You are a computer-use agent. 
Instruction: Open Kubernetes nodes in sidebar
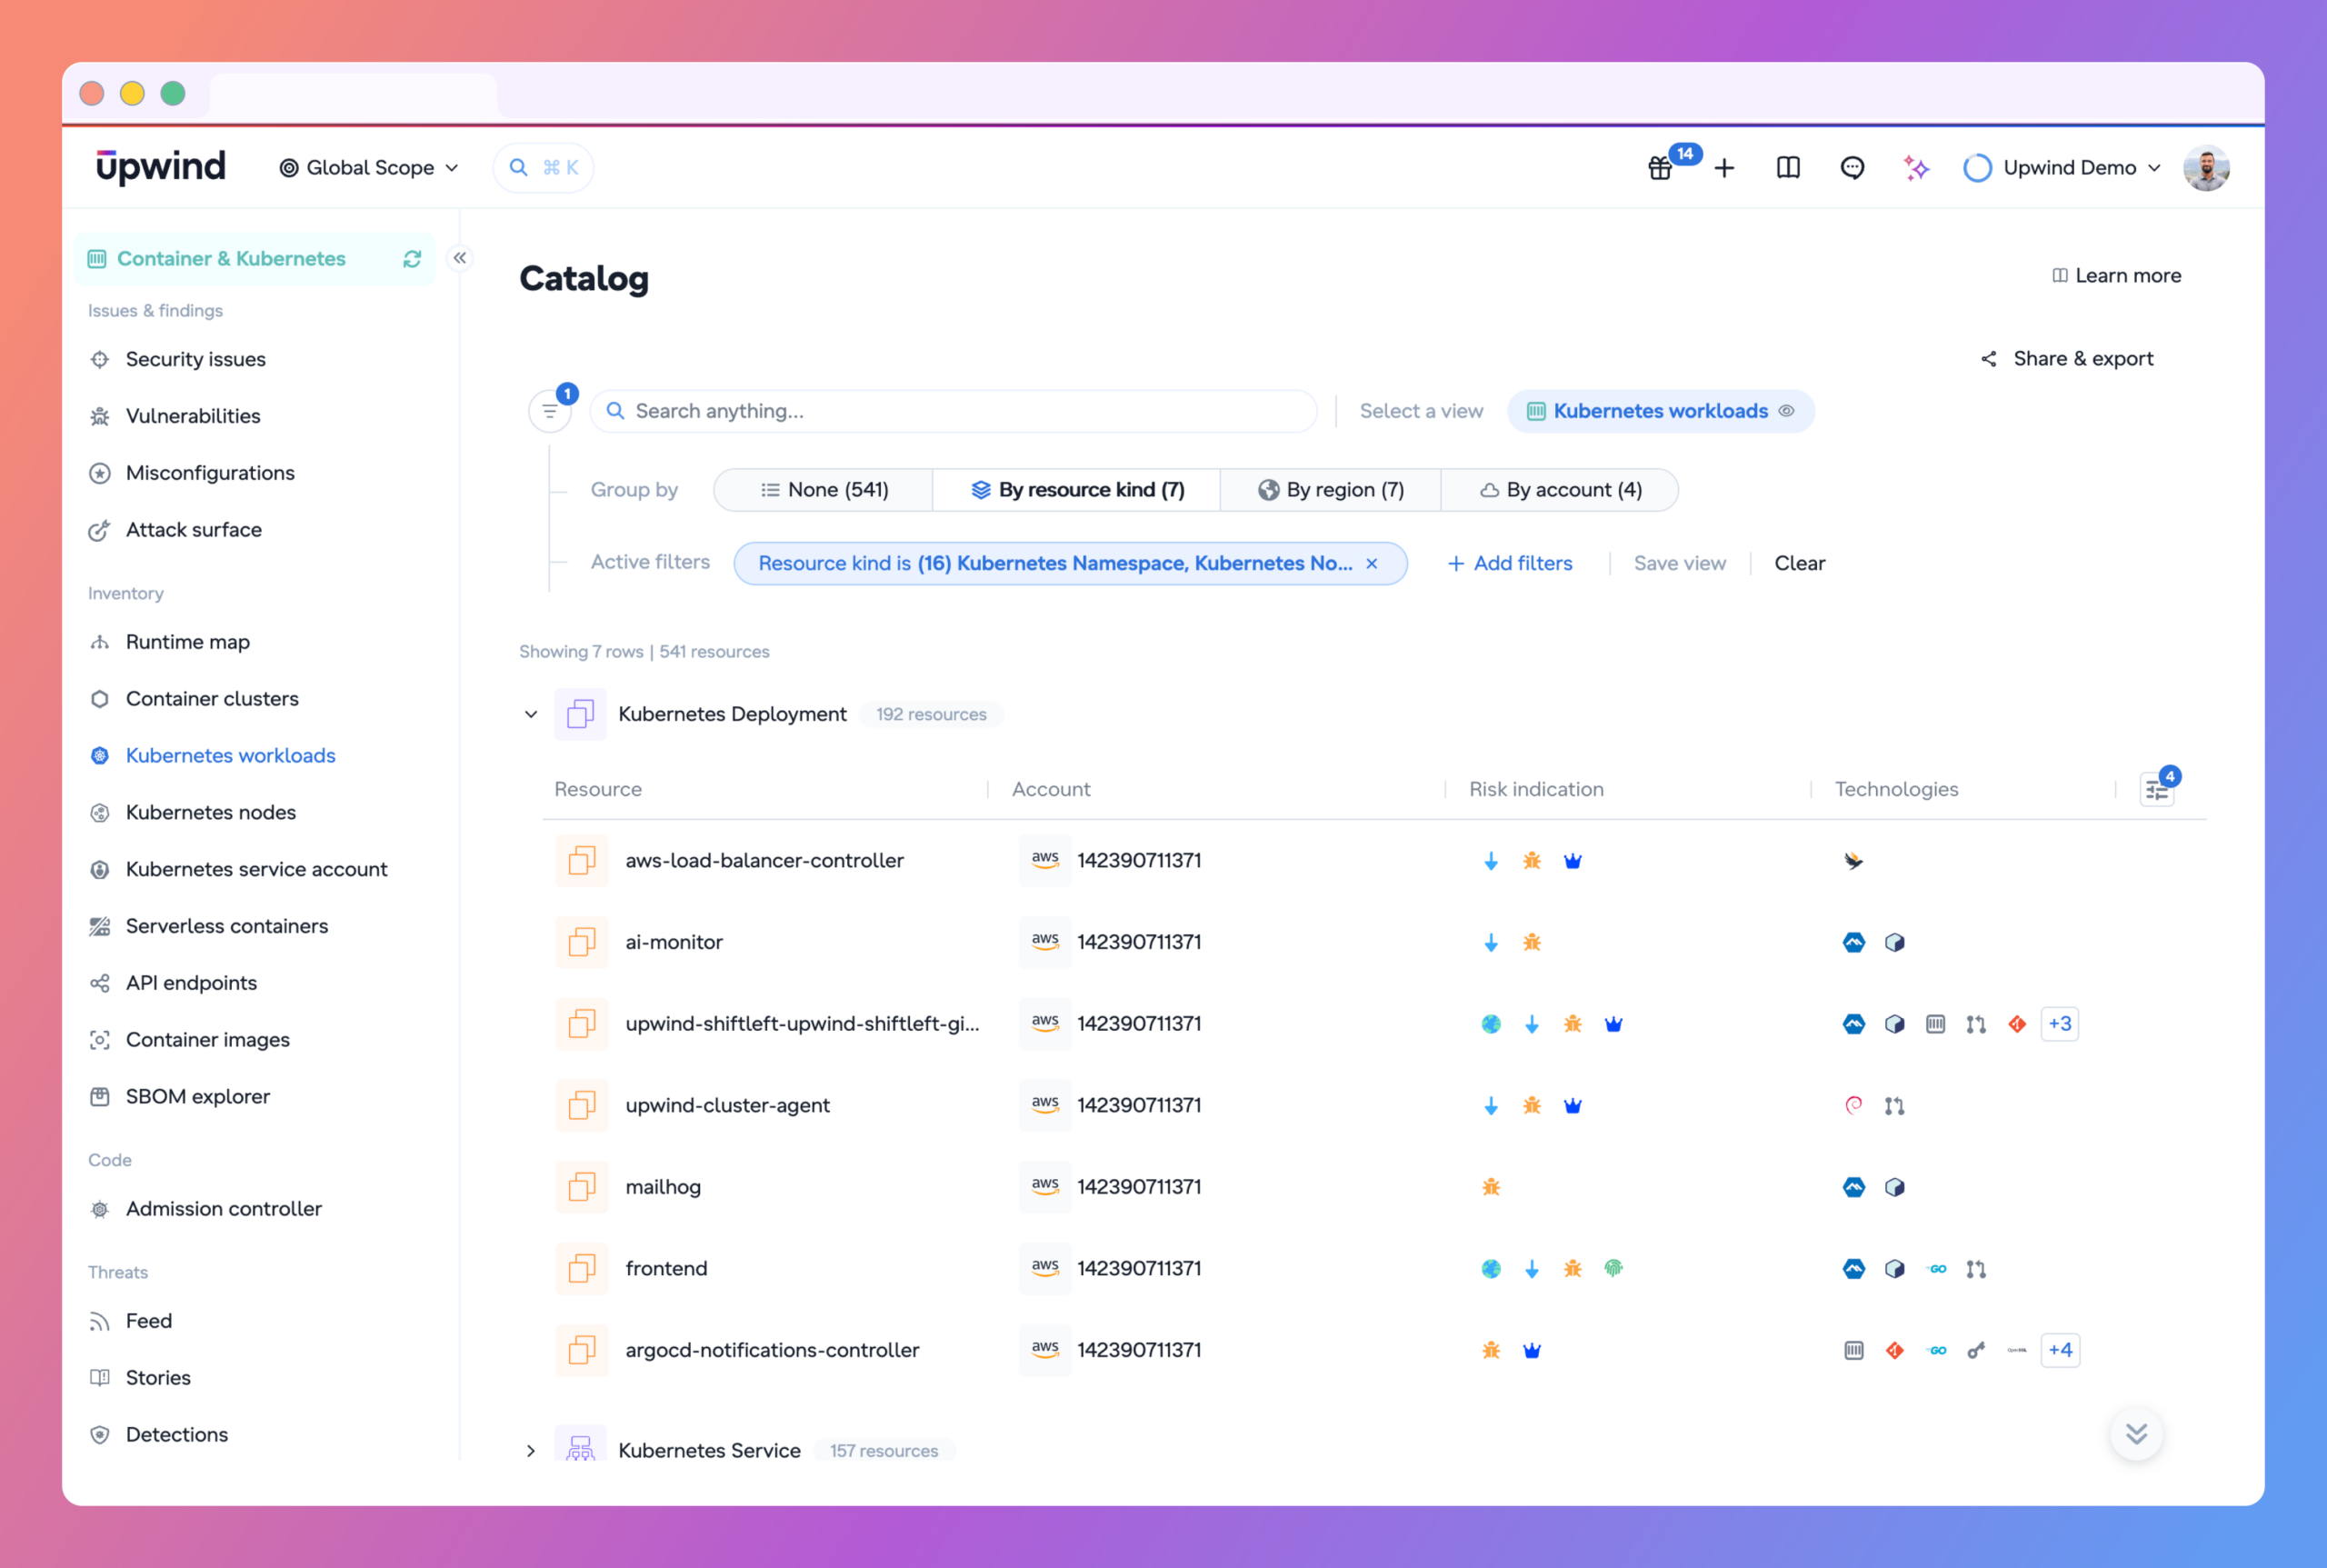tap(211, 812)
